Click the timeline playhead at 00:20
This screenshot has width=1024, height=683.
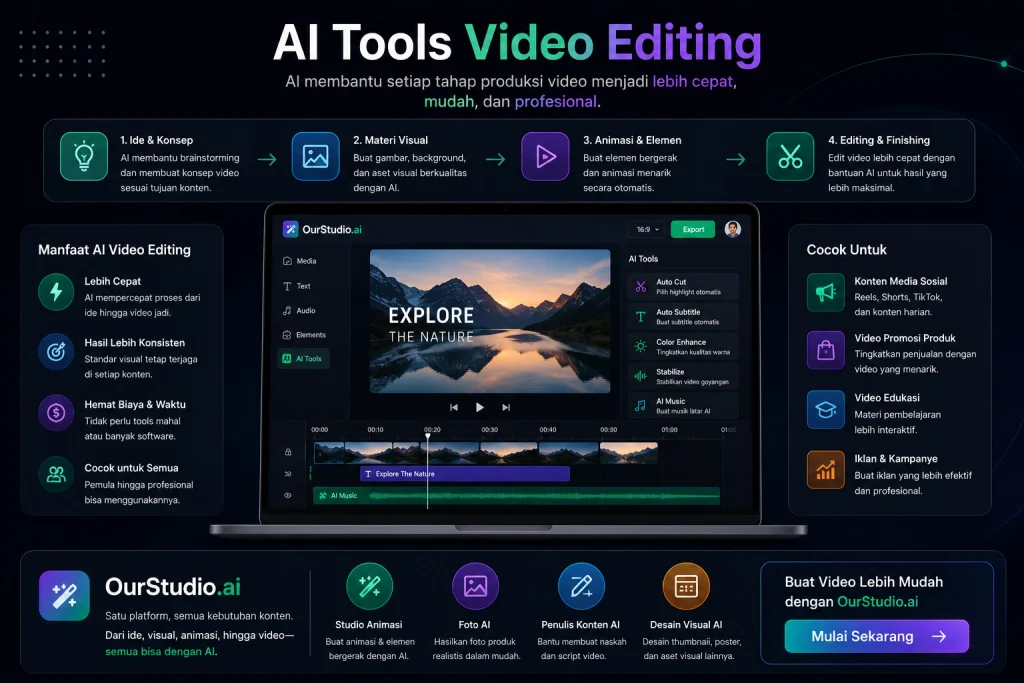pyautogui.click(x=428, y=436)
